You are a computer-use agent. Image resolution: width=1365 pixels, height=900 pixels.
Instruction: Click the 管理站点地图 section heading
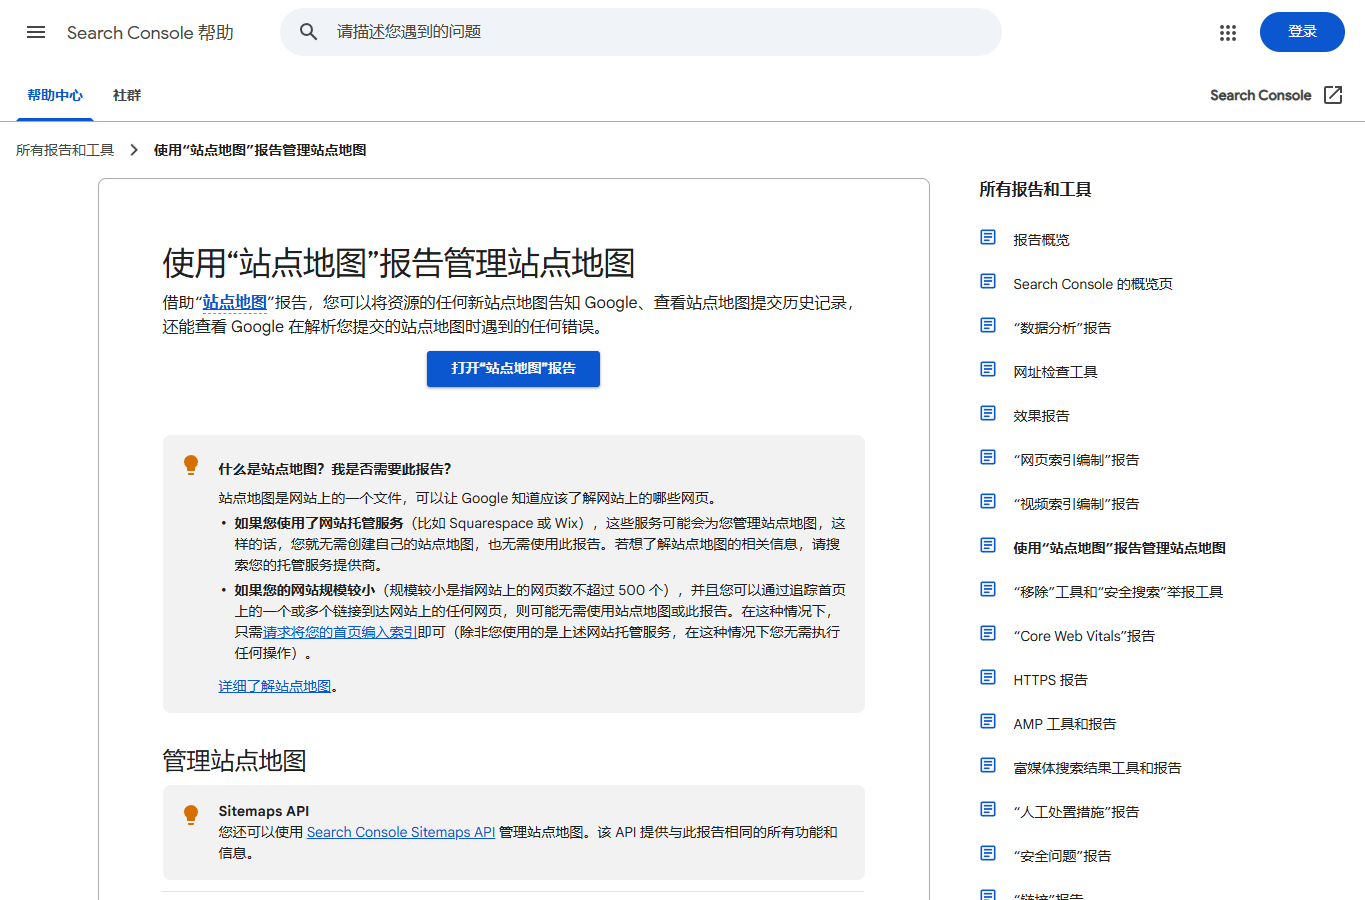[234, 761]
